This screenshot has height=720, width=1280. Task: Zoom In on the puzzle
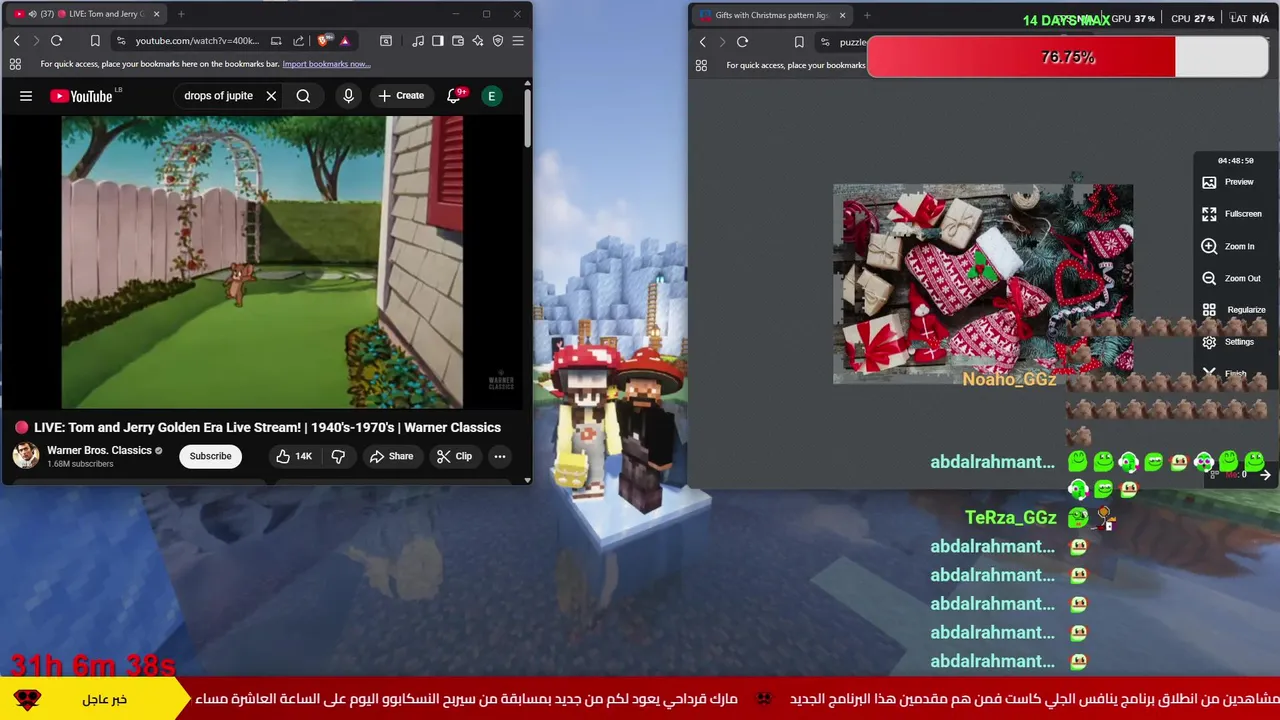pos(1229,246)
